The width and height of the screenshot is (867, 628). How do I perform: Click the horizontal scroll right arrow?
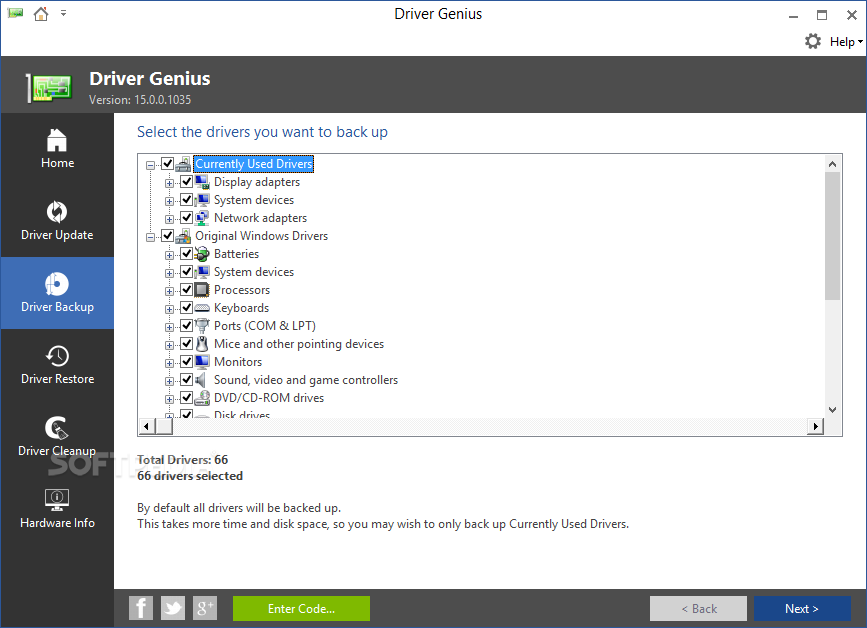pyautogui.click(x=816, y=426)
